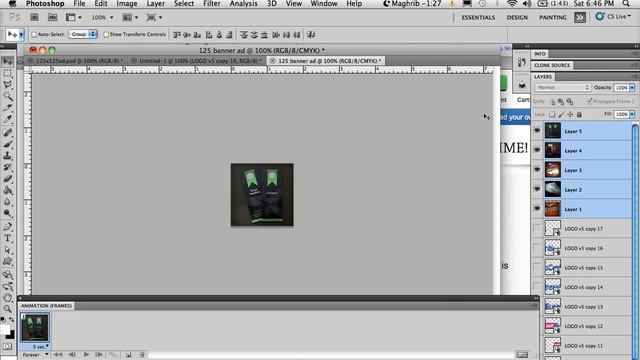
Task: Open the Forever looping options dropdown
Action: tap(36, 355)
